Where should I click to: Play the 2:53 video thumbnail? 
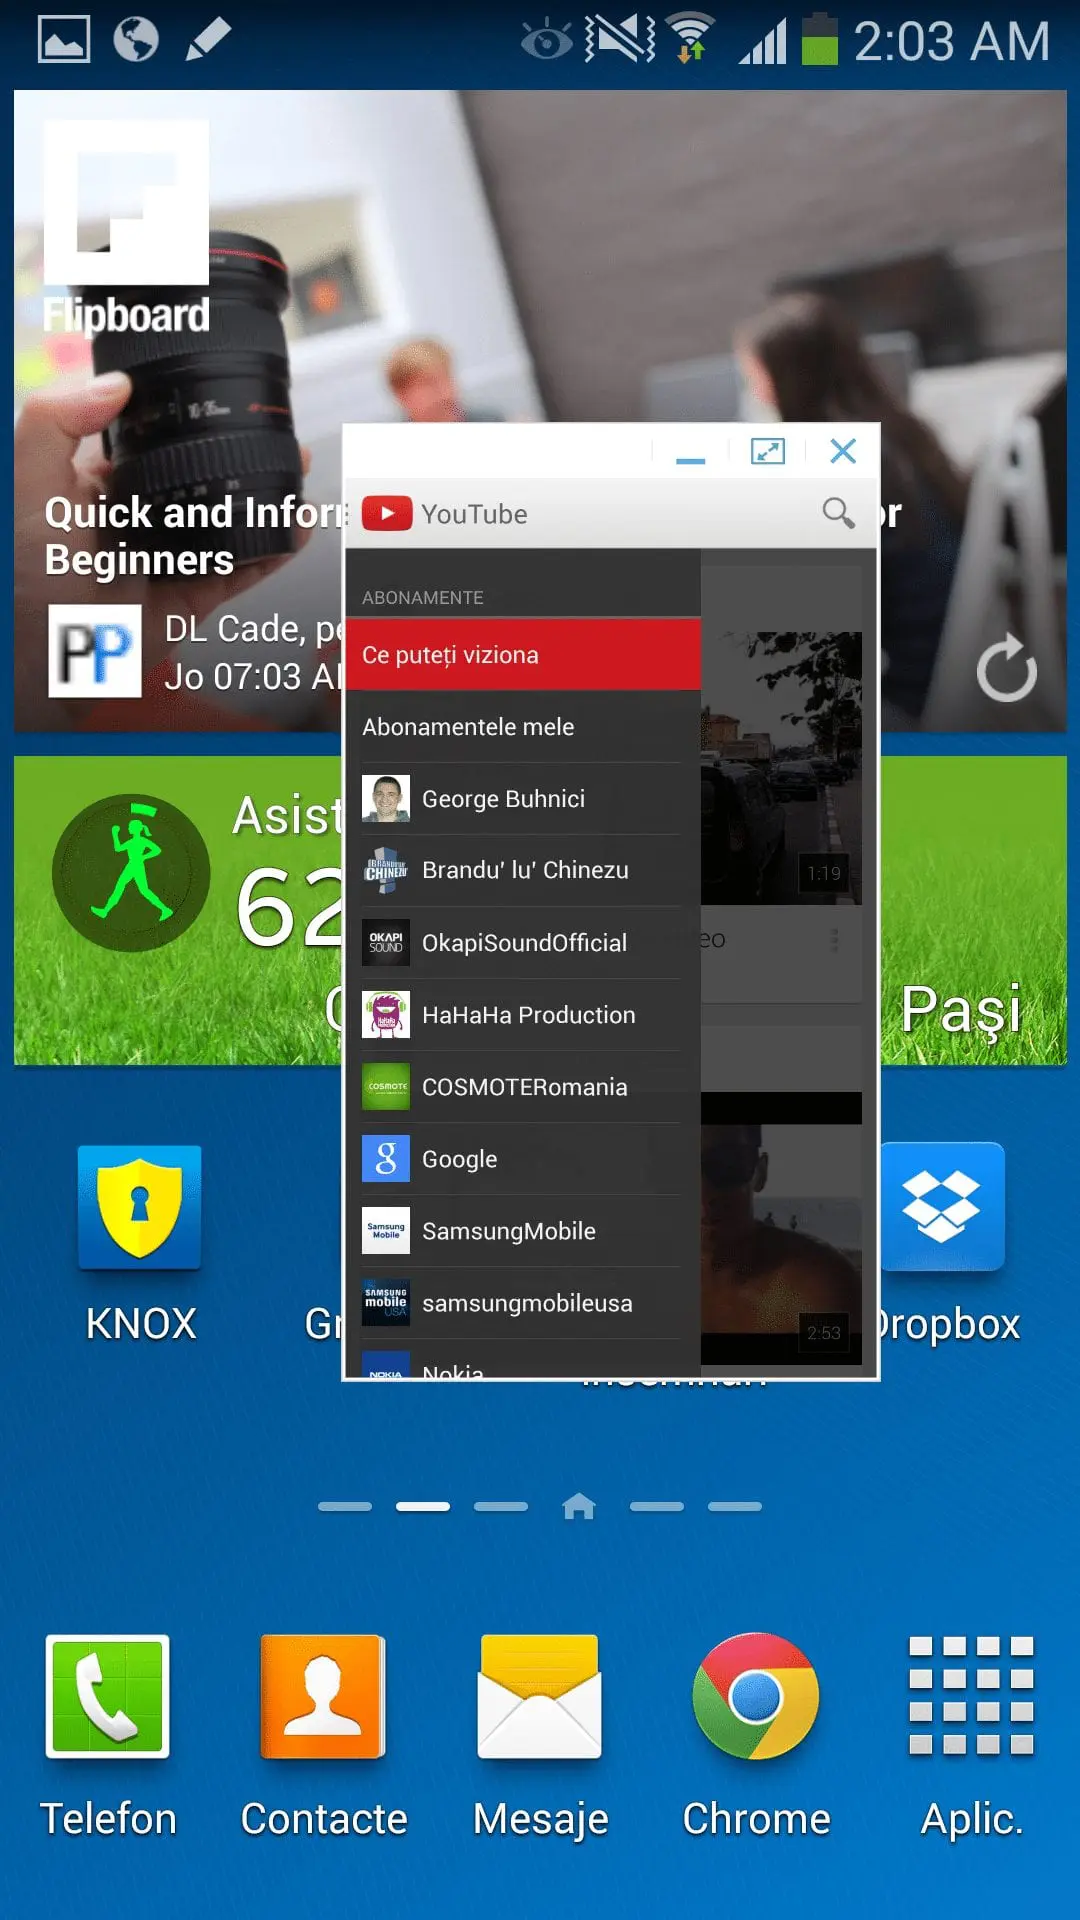pos(781,1228)
